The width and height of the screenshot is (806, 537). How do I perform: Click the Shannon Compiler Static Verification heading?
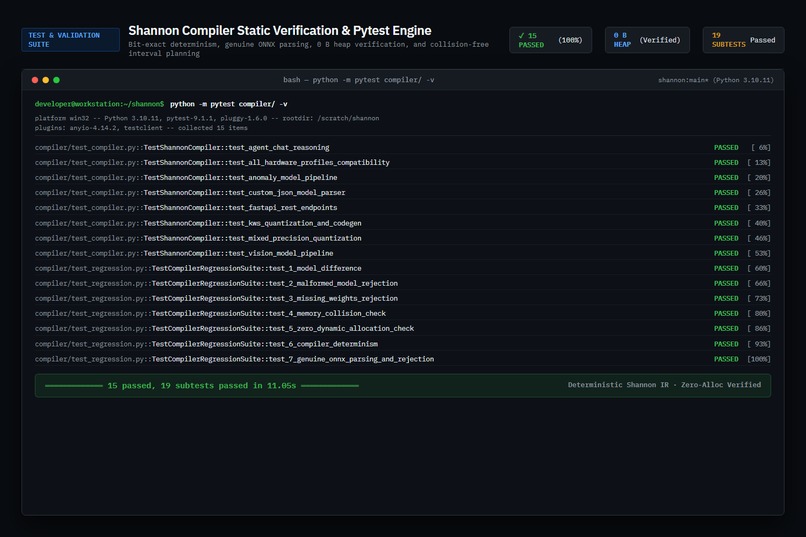(280, 31)
